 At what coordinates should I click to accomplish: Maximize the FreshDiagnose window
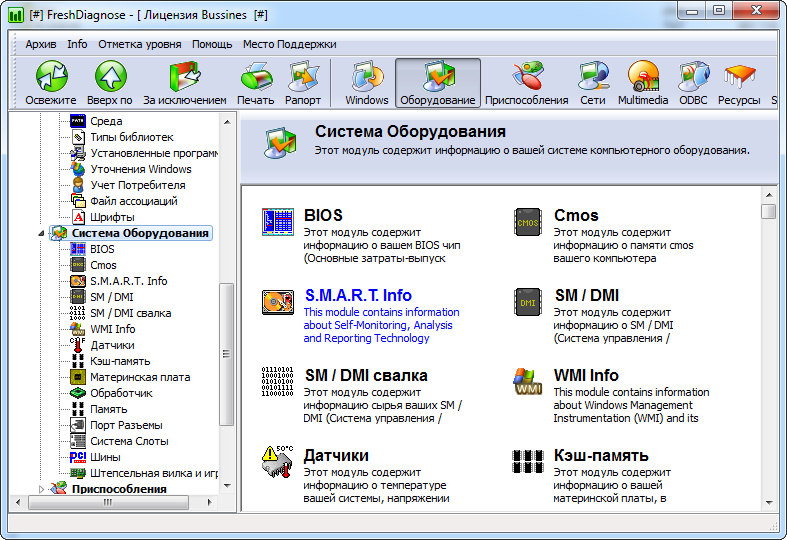(x=719, y=10)
